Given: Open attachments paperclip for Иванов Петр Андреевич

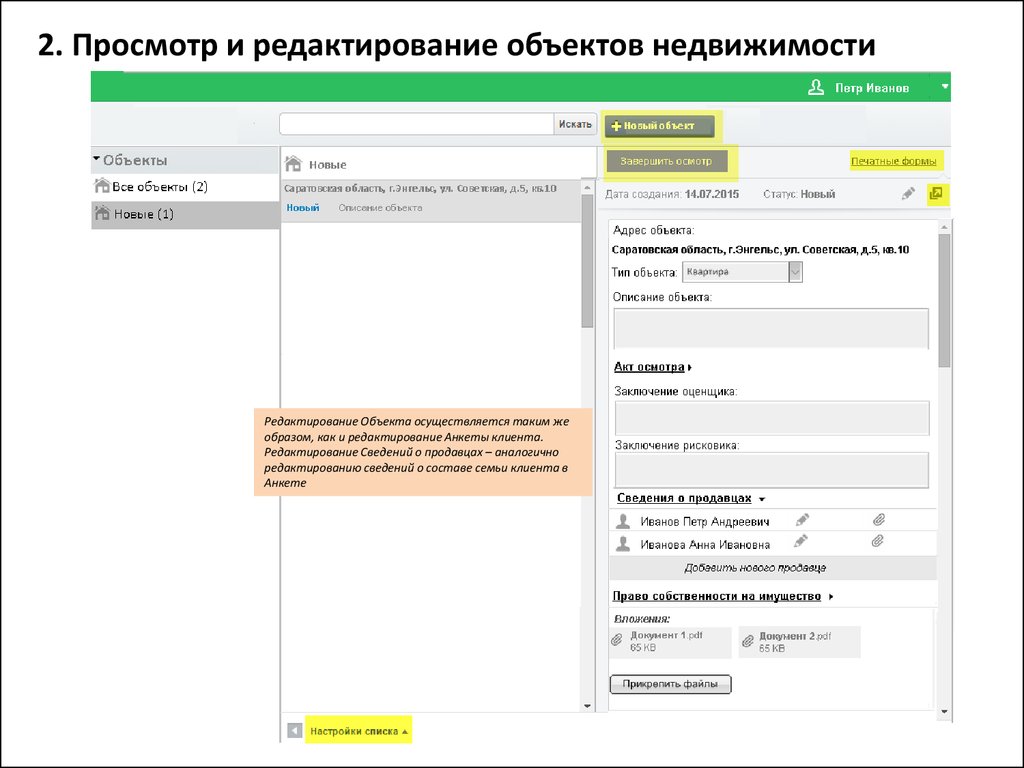Looking at the screenshot, I should tap(877, 520).
